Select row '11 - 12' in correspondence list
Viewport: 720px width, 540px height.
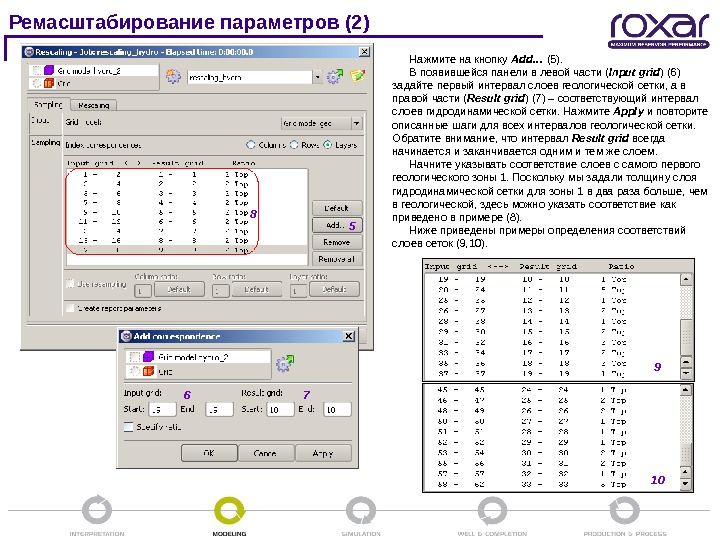[x=187, y=221]
